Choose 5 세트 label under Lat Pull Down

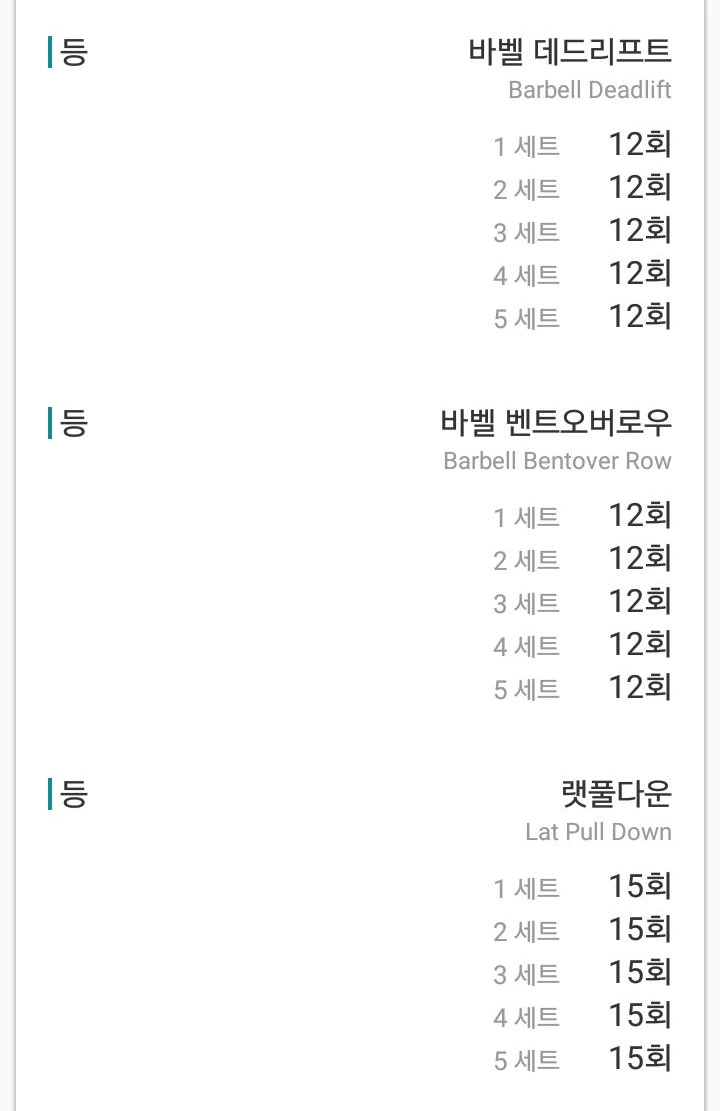click(x=526, y=1061)
